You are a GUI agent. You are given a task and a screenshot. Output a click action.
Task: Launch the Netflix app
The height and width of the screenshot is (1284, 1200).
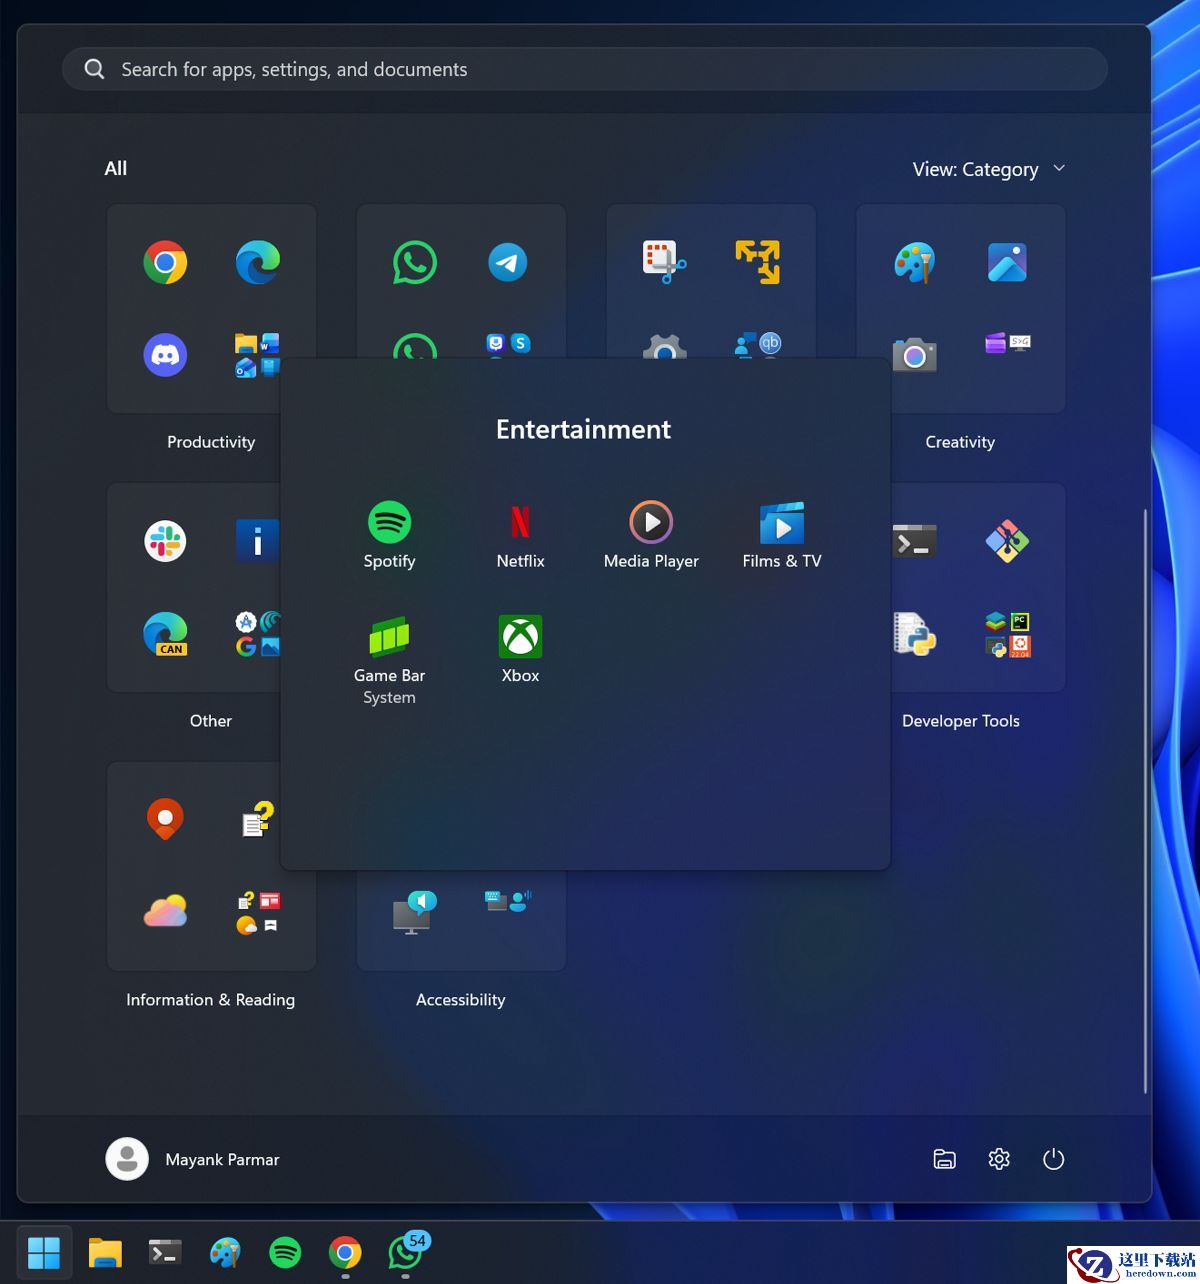click(520, 523)
